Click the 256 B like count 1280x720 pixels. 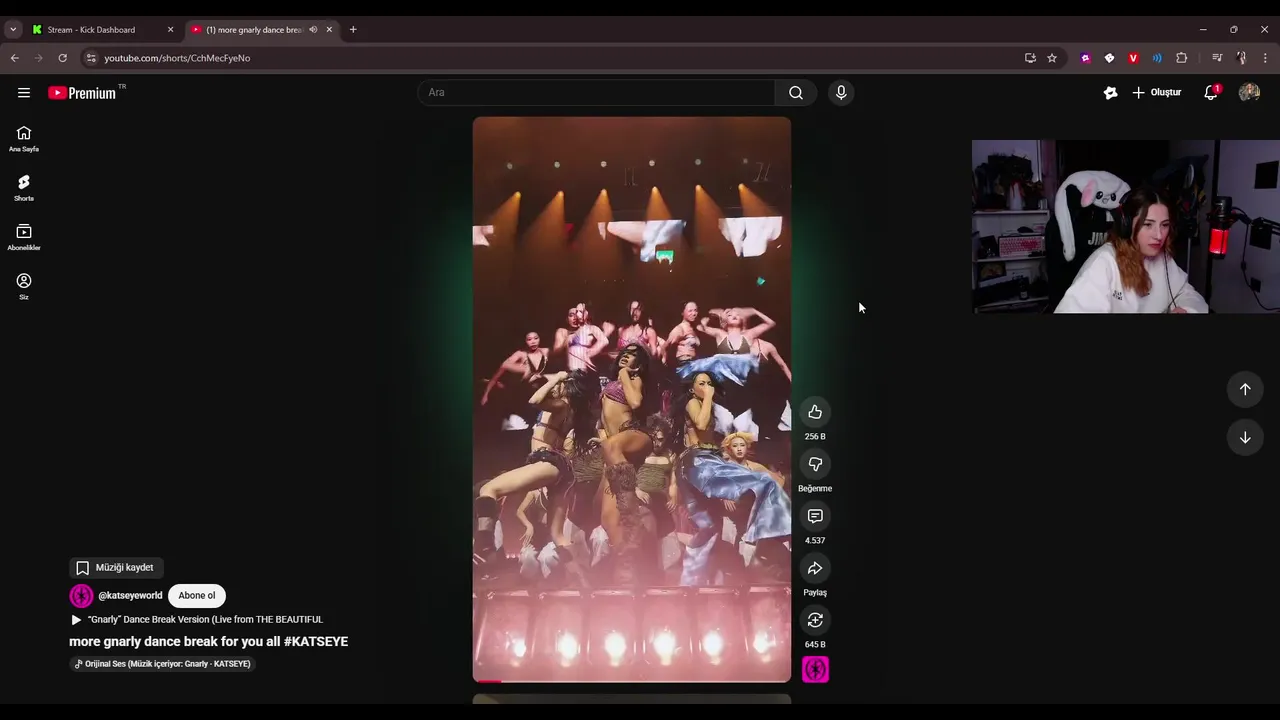click(x=815, y=437)
